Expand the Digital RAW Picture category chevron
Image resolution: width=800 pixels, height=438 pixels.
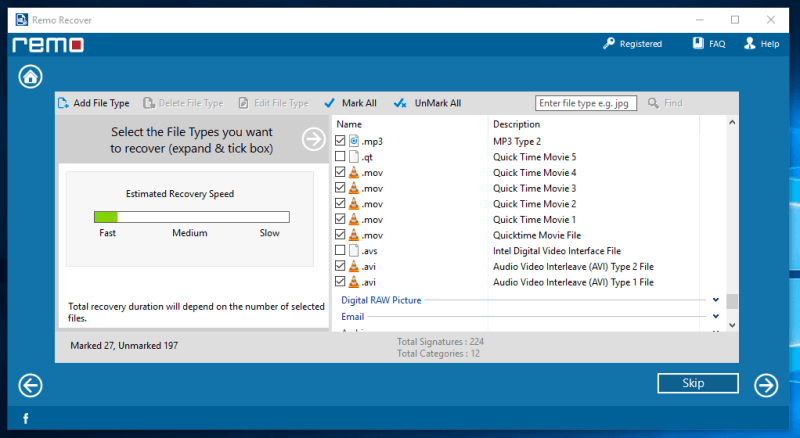716,300
